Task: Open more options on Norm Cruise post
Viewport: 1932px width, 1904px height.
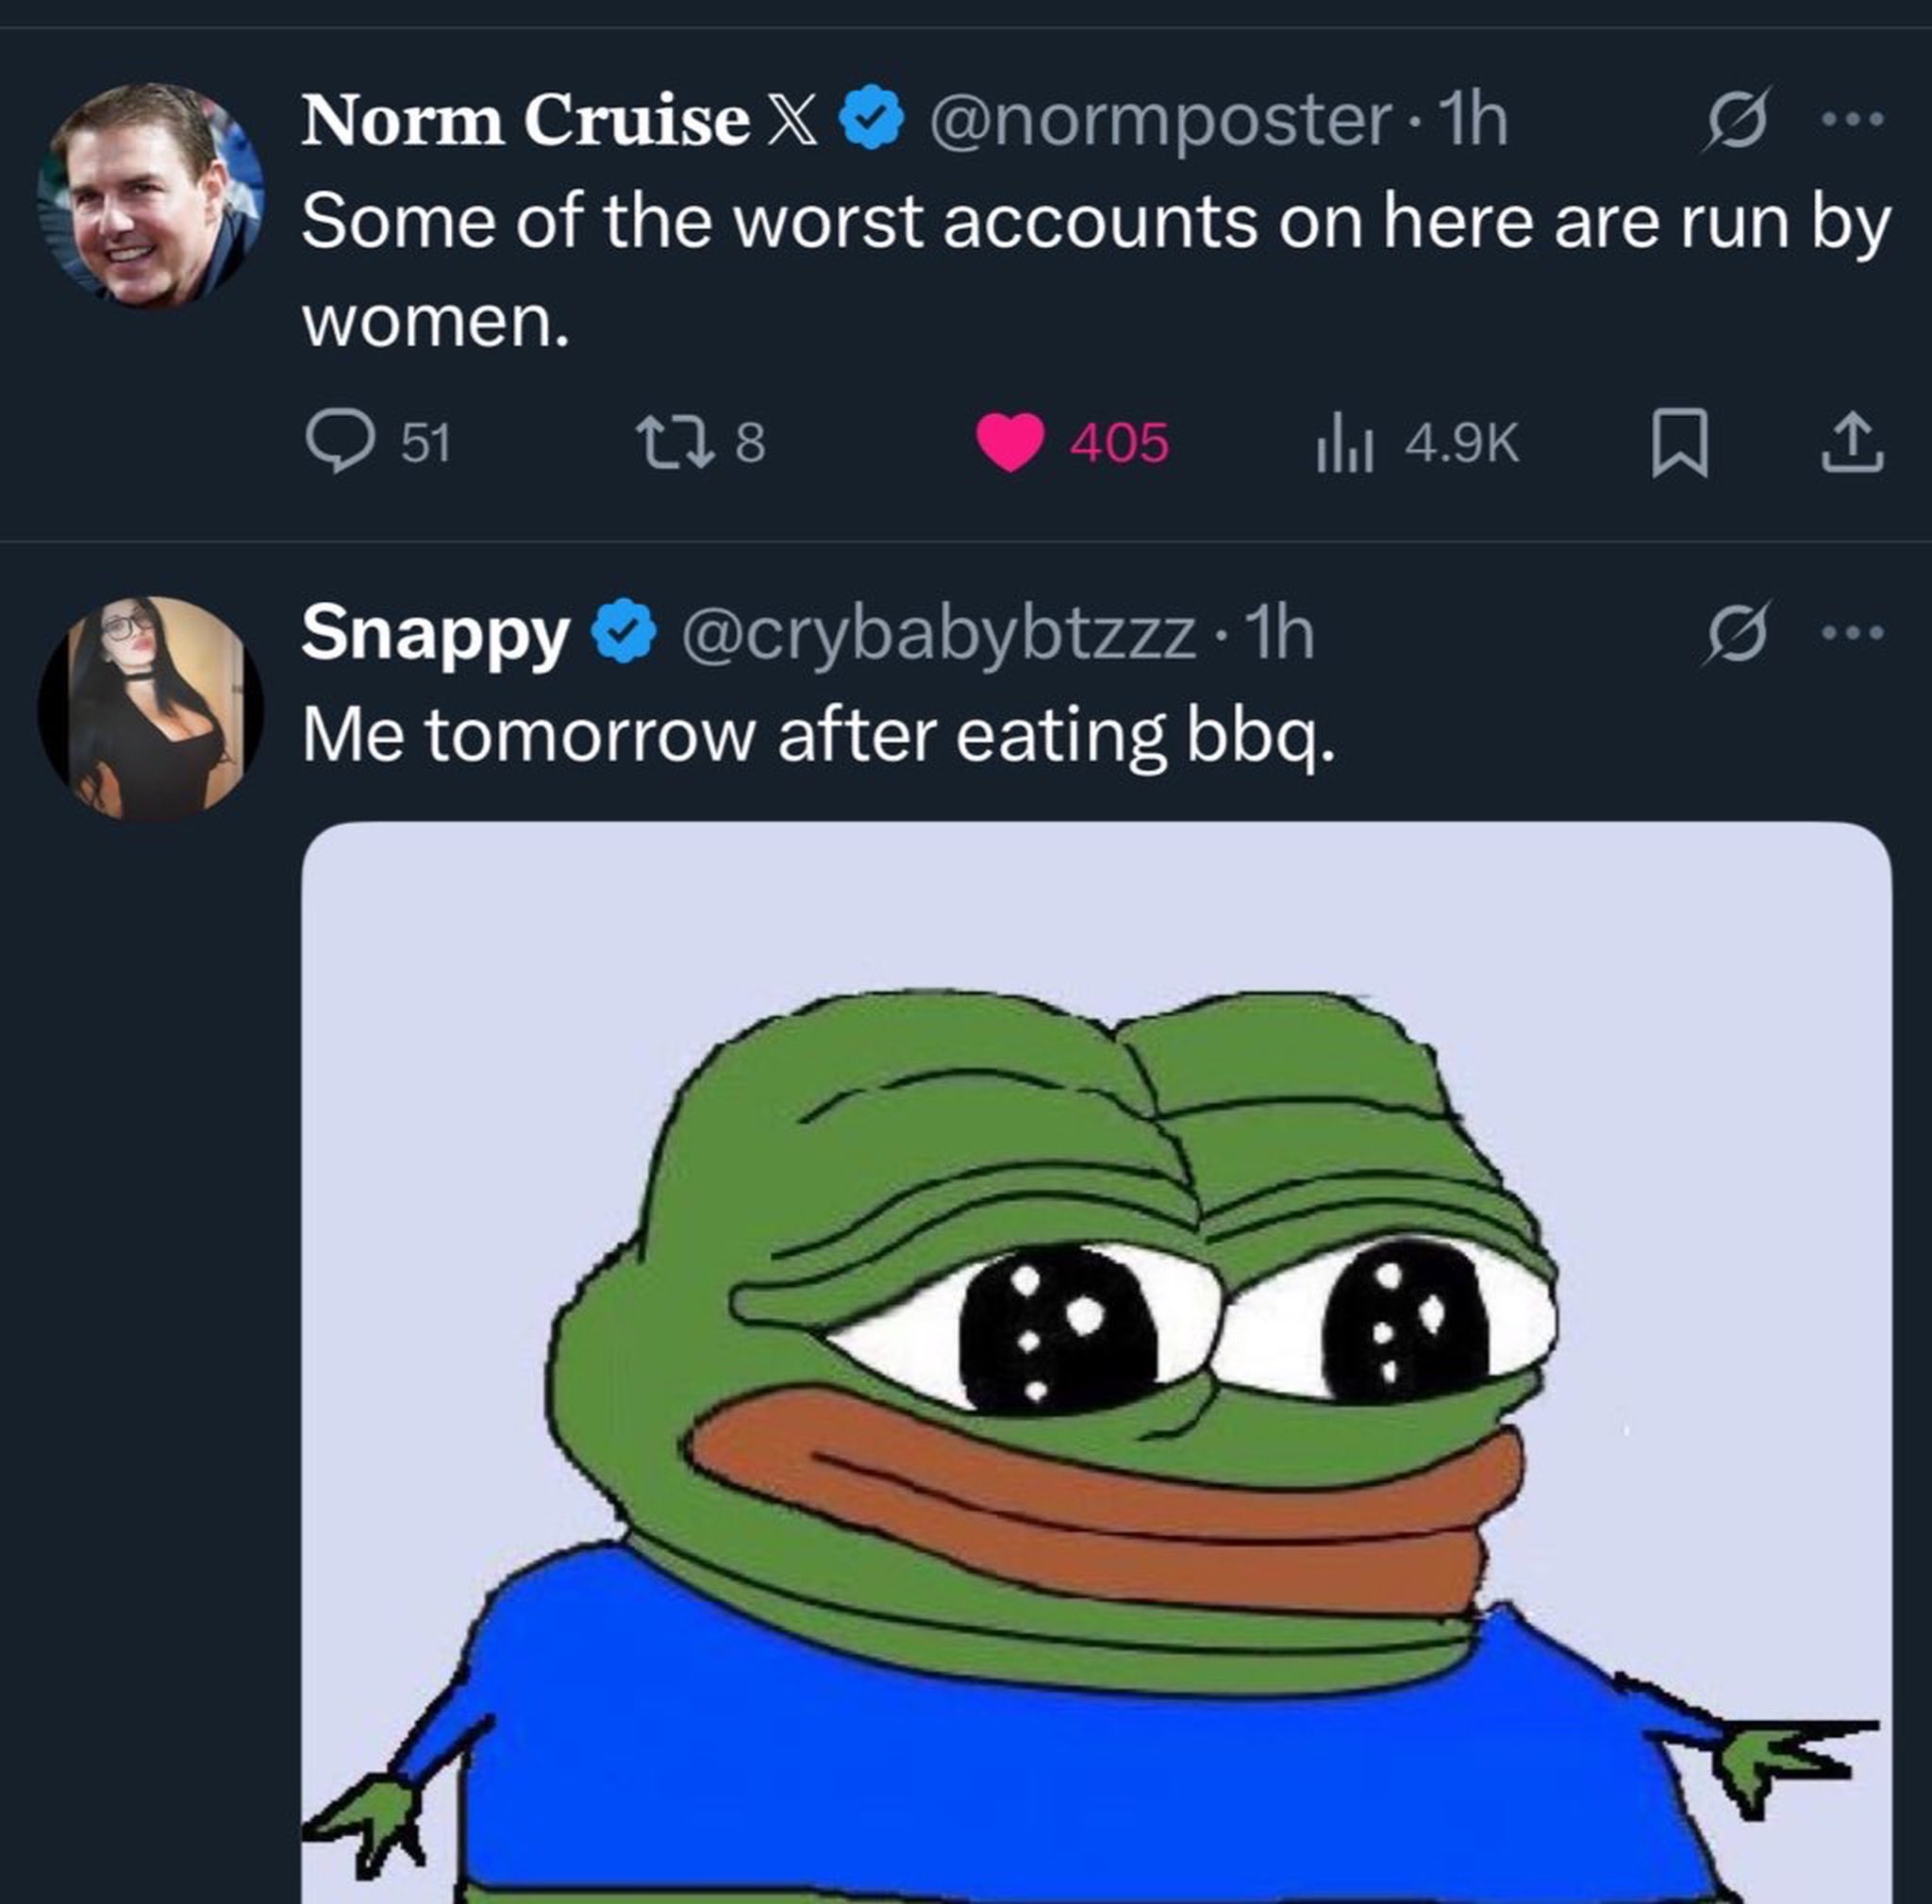Action: tap(1852, 120)
